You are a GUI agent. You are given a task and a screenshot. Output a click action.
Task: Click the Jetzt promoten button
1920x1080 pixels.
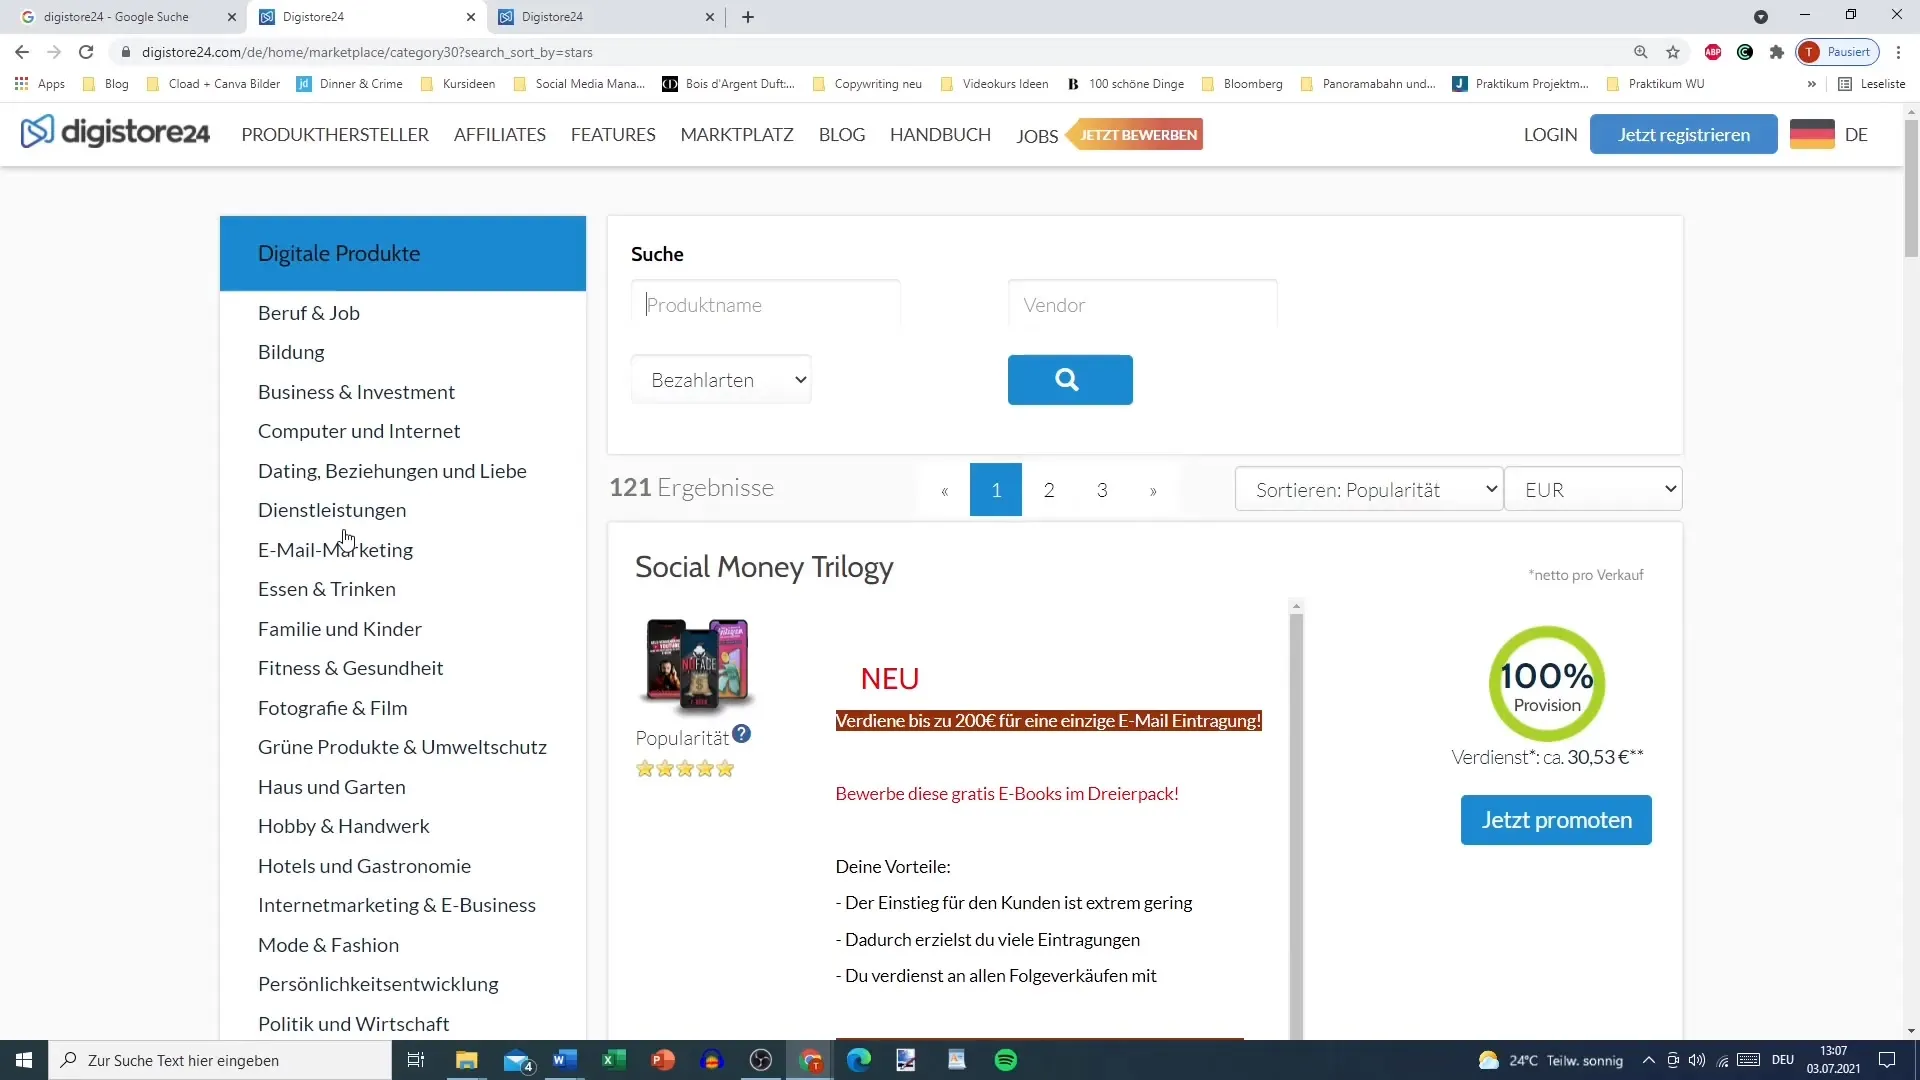[1556, 820]
